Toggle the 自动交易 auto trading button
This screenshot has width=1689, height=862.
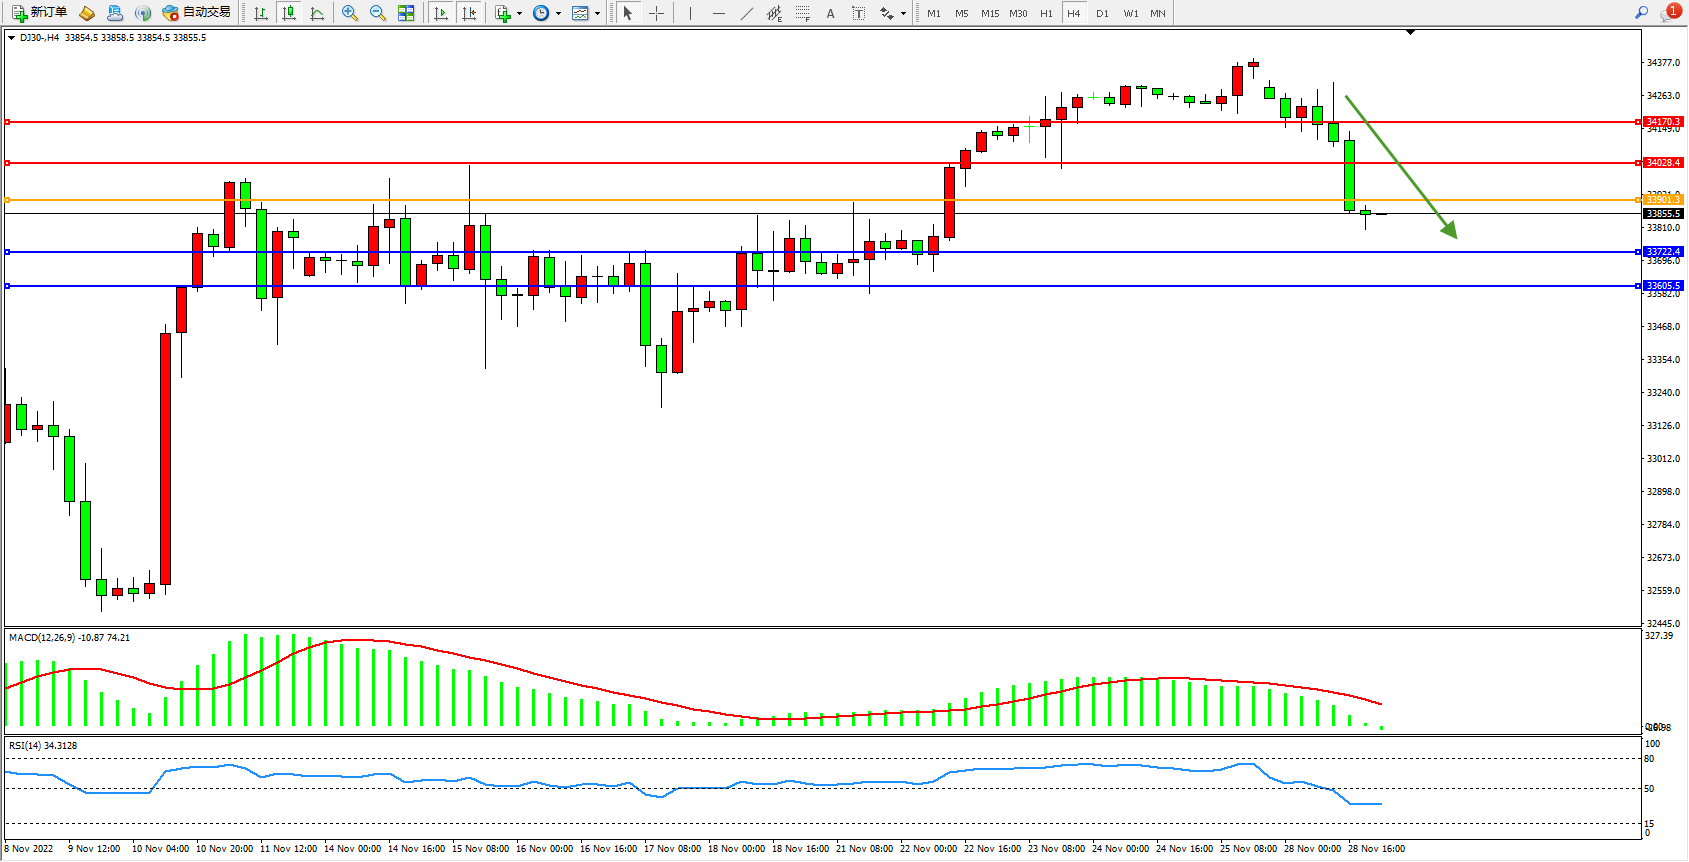coord(197,13)
